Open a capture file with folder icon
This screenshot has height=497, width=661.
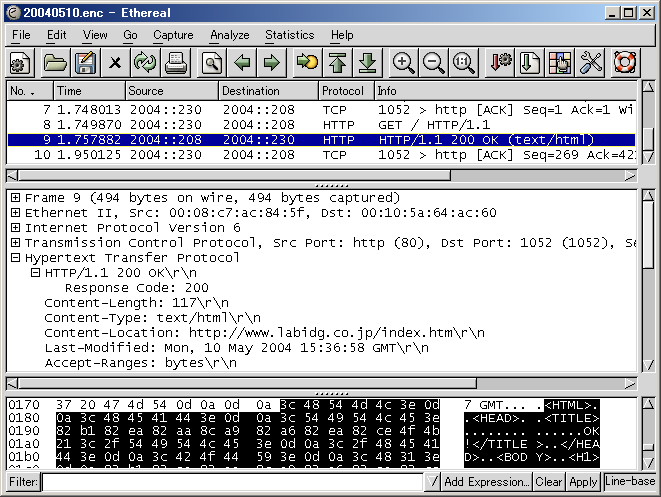tap(54, 63)
